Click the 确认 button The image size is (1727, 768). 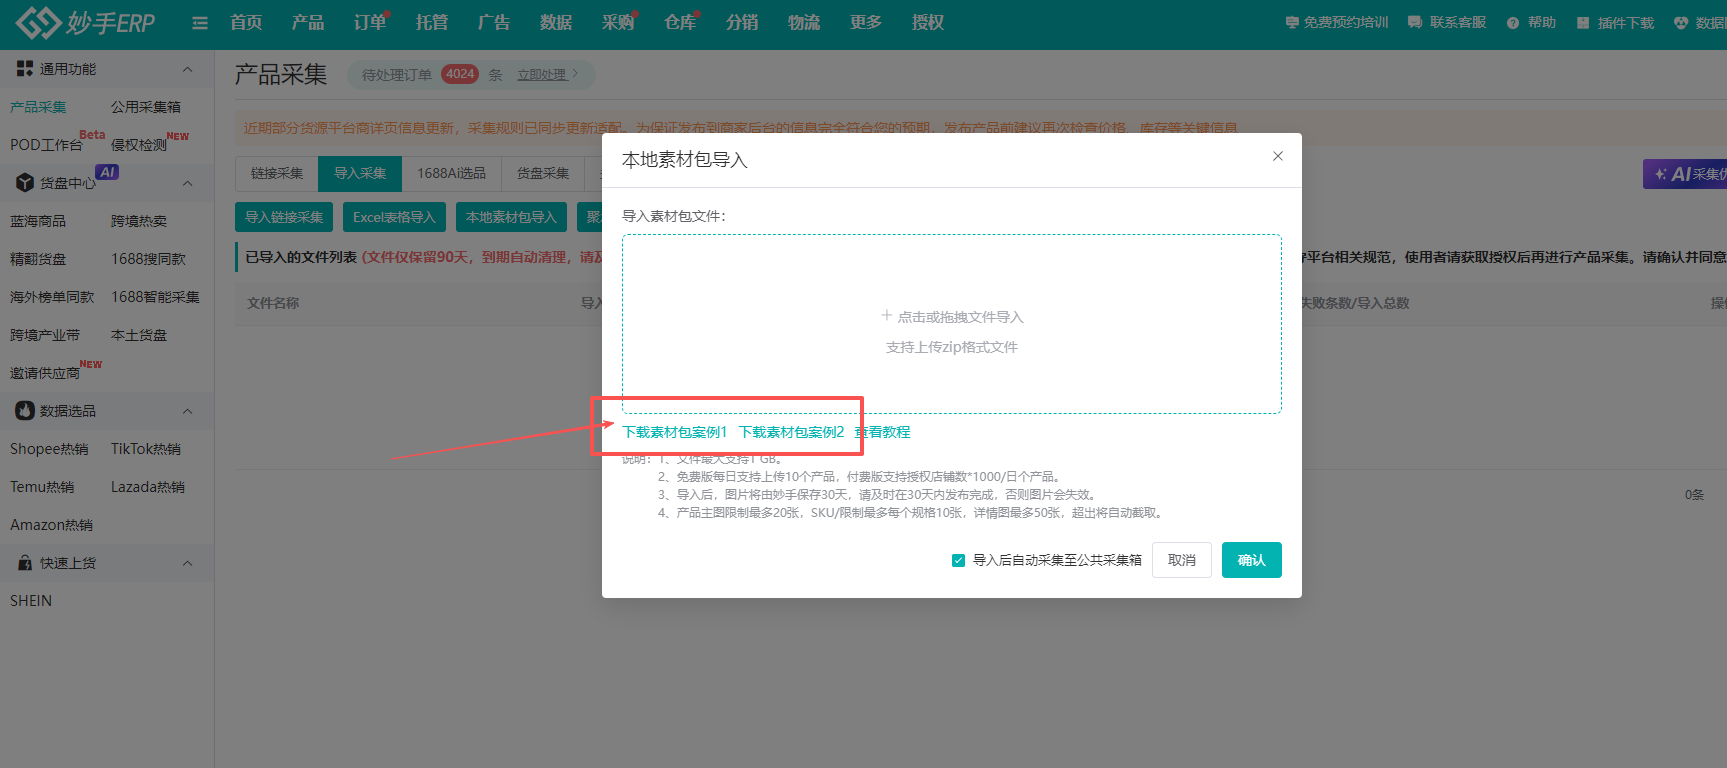[1251, 560]
